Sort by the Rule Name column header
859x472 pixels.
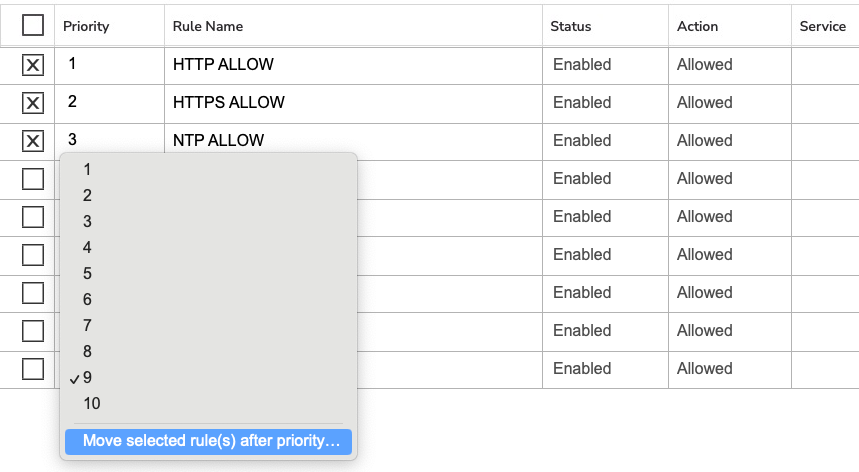click(208, 26)
